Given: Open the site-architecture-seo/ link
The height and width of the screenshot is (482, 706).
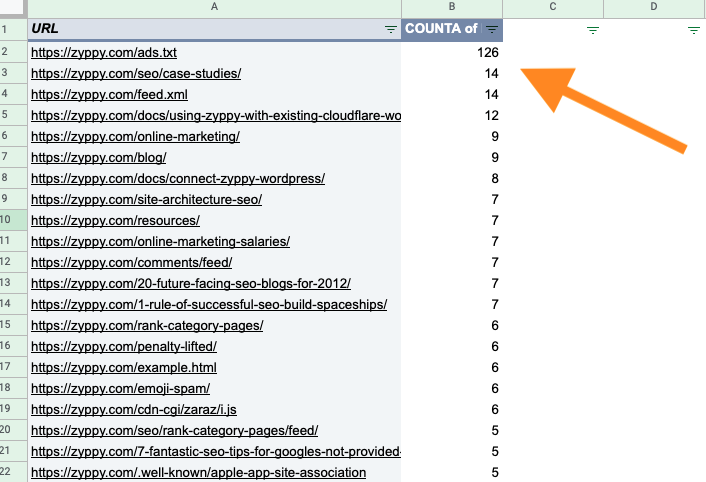Looking at the screenshot, I should (146, 200).
